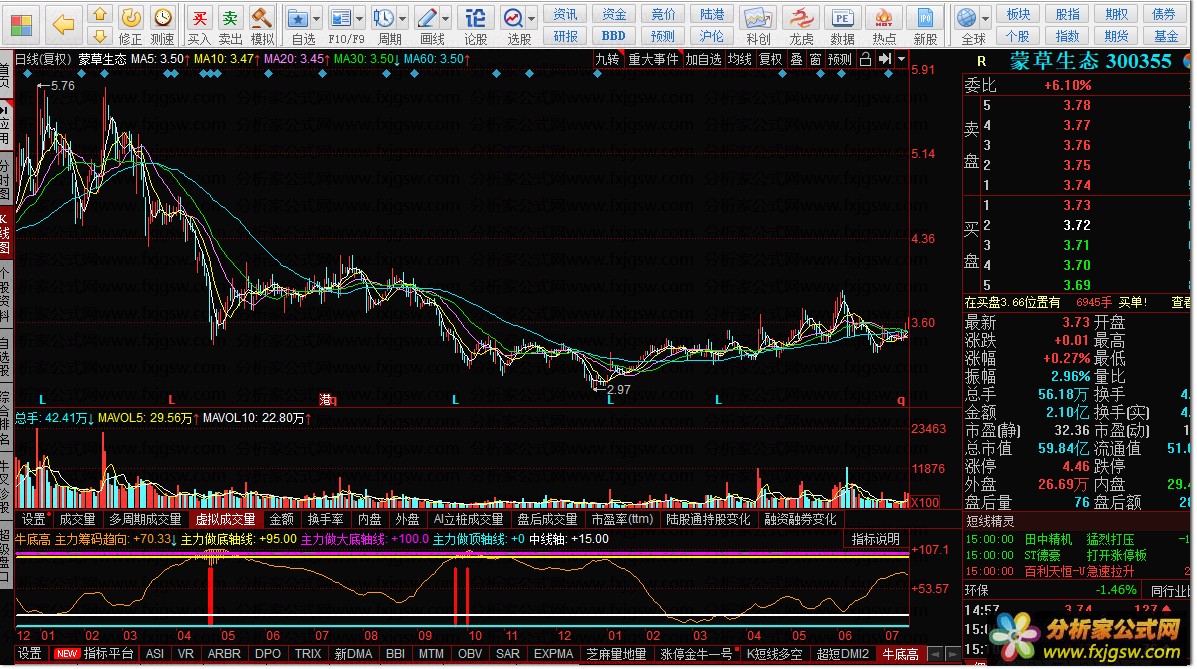Click the 港 marker on the chart bottom
This screenshot has height=669, width=1197.
tap(326, 399)
